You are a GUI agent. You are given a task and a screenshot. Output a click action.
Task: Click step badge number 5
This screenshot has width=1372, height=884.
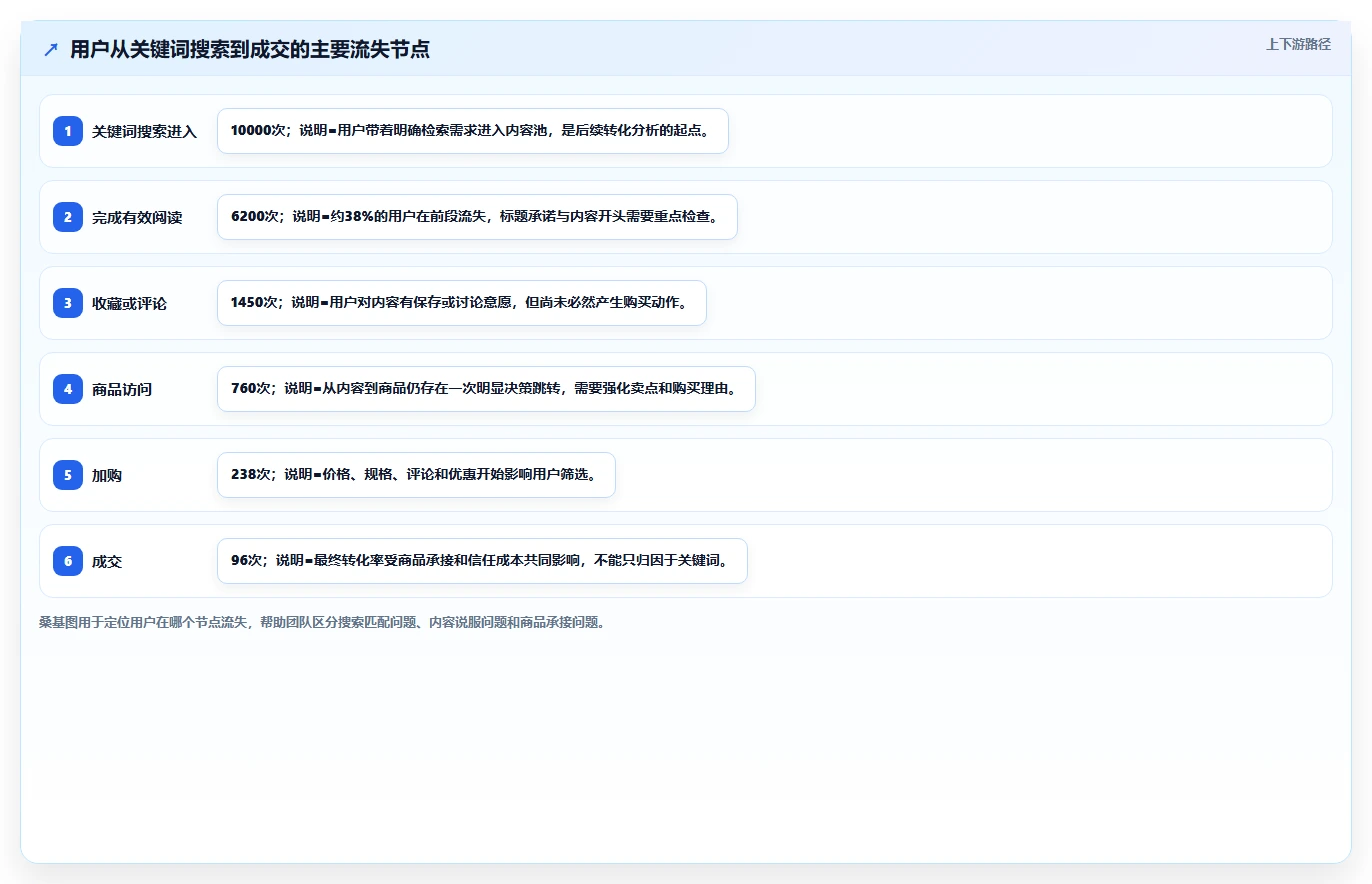pyautogui.click(x=68, y=475)
